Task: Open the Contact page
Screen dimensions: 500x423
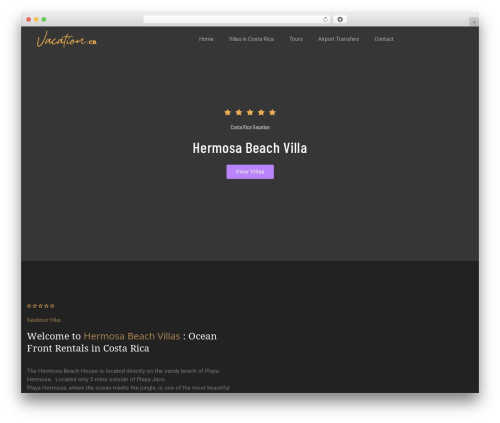Action: (384, 39)
